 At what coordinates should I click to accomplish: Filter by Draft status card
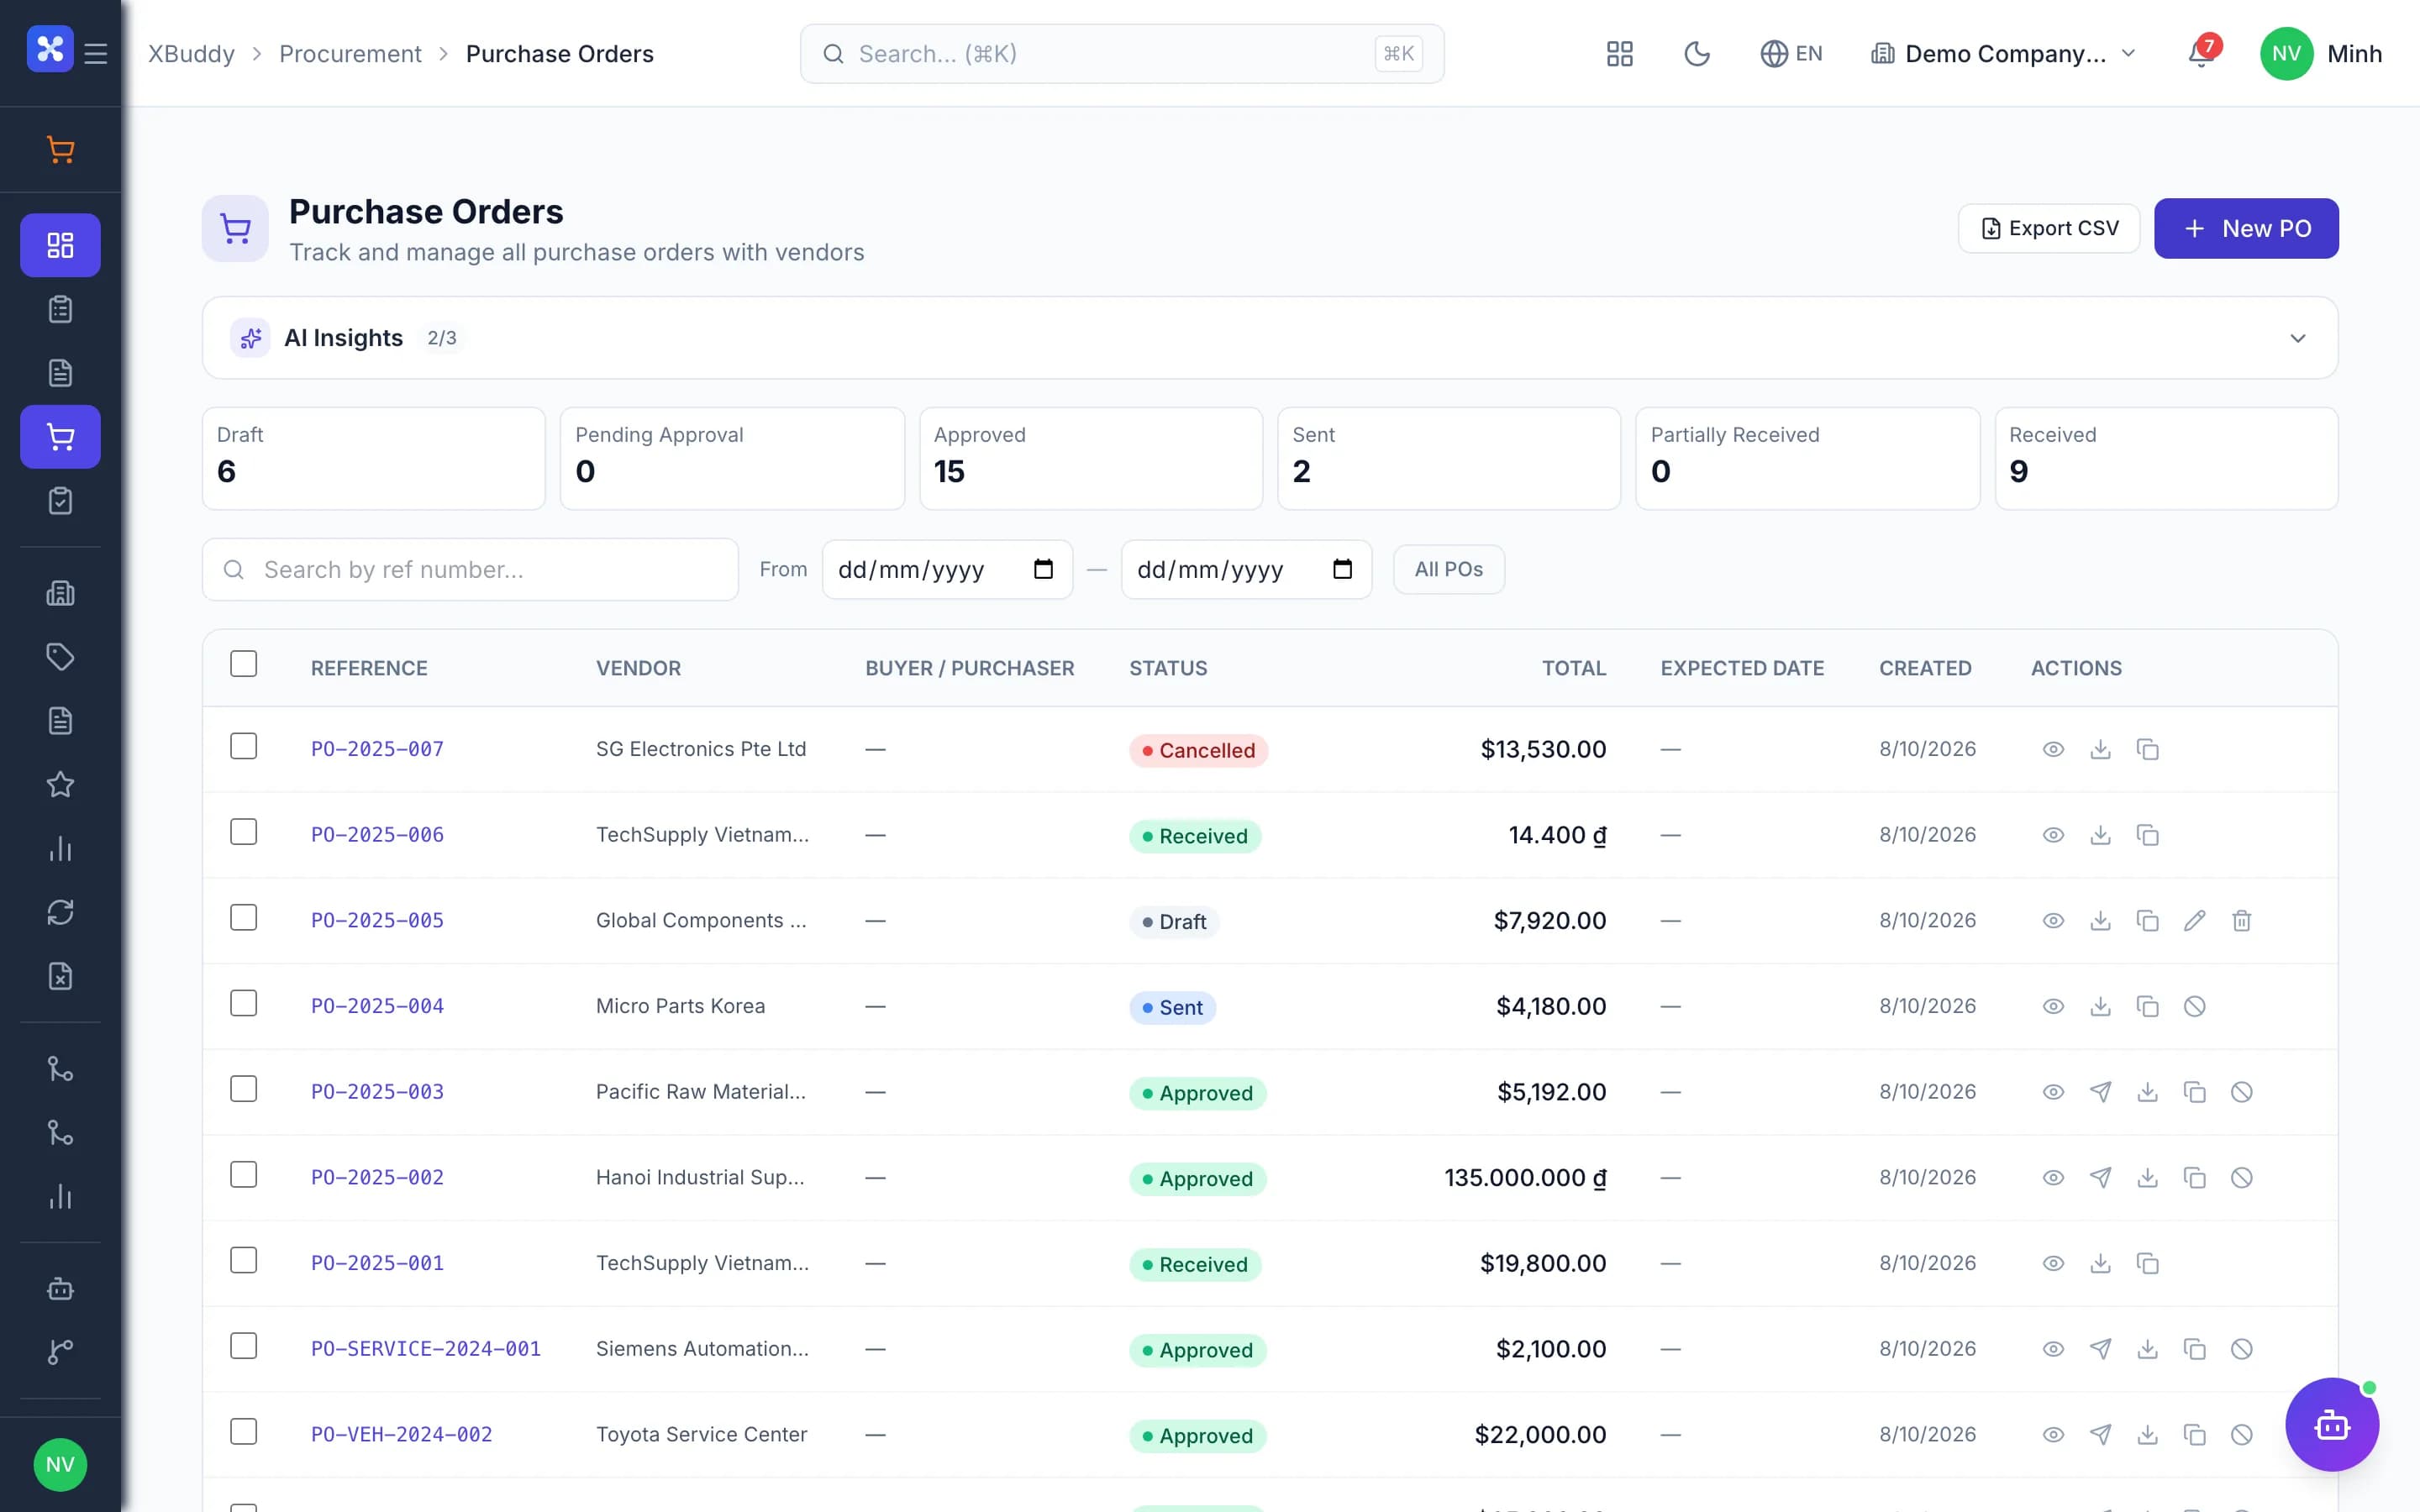coord(374,459)
